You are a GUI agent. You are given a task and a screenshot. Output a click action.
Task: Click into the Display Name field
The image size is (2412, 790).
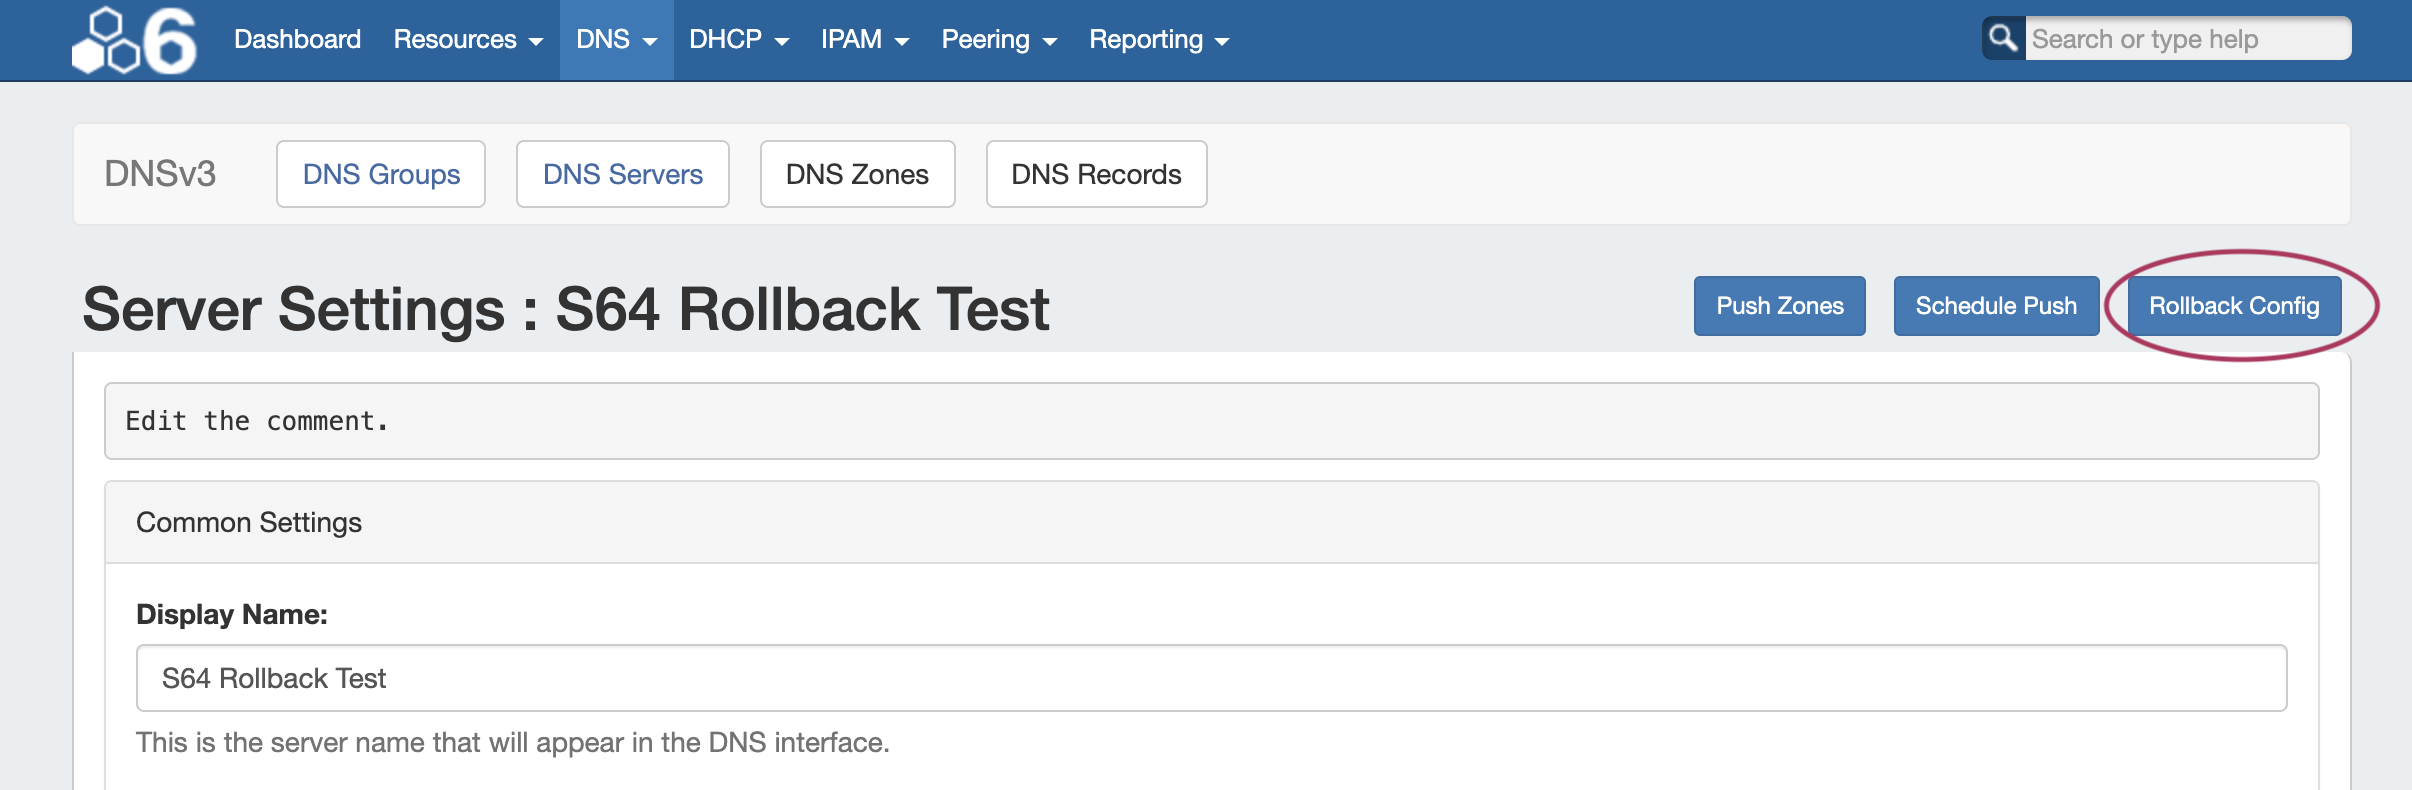tap(1211, 678)
